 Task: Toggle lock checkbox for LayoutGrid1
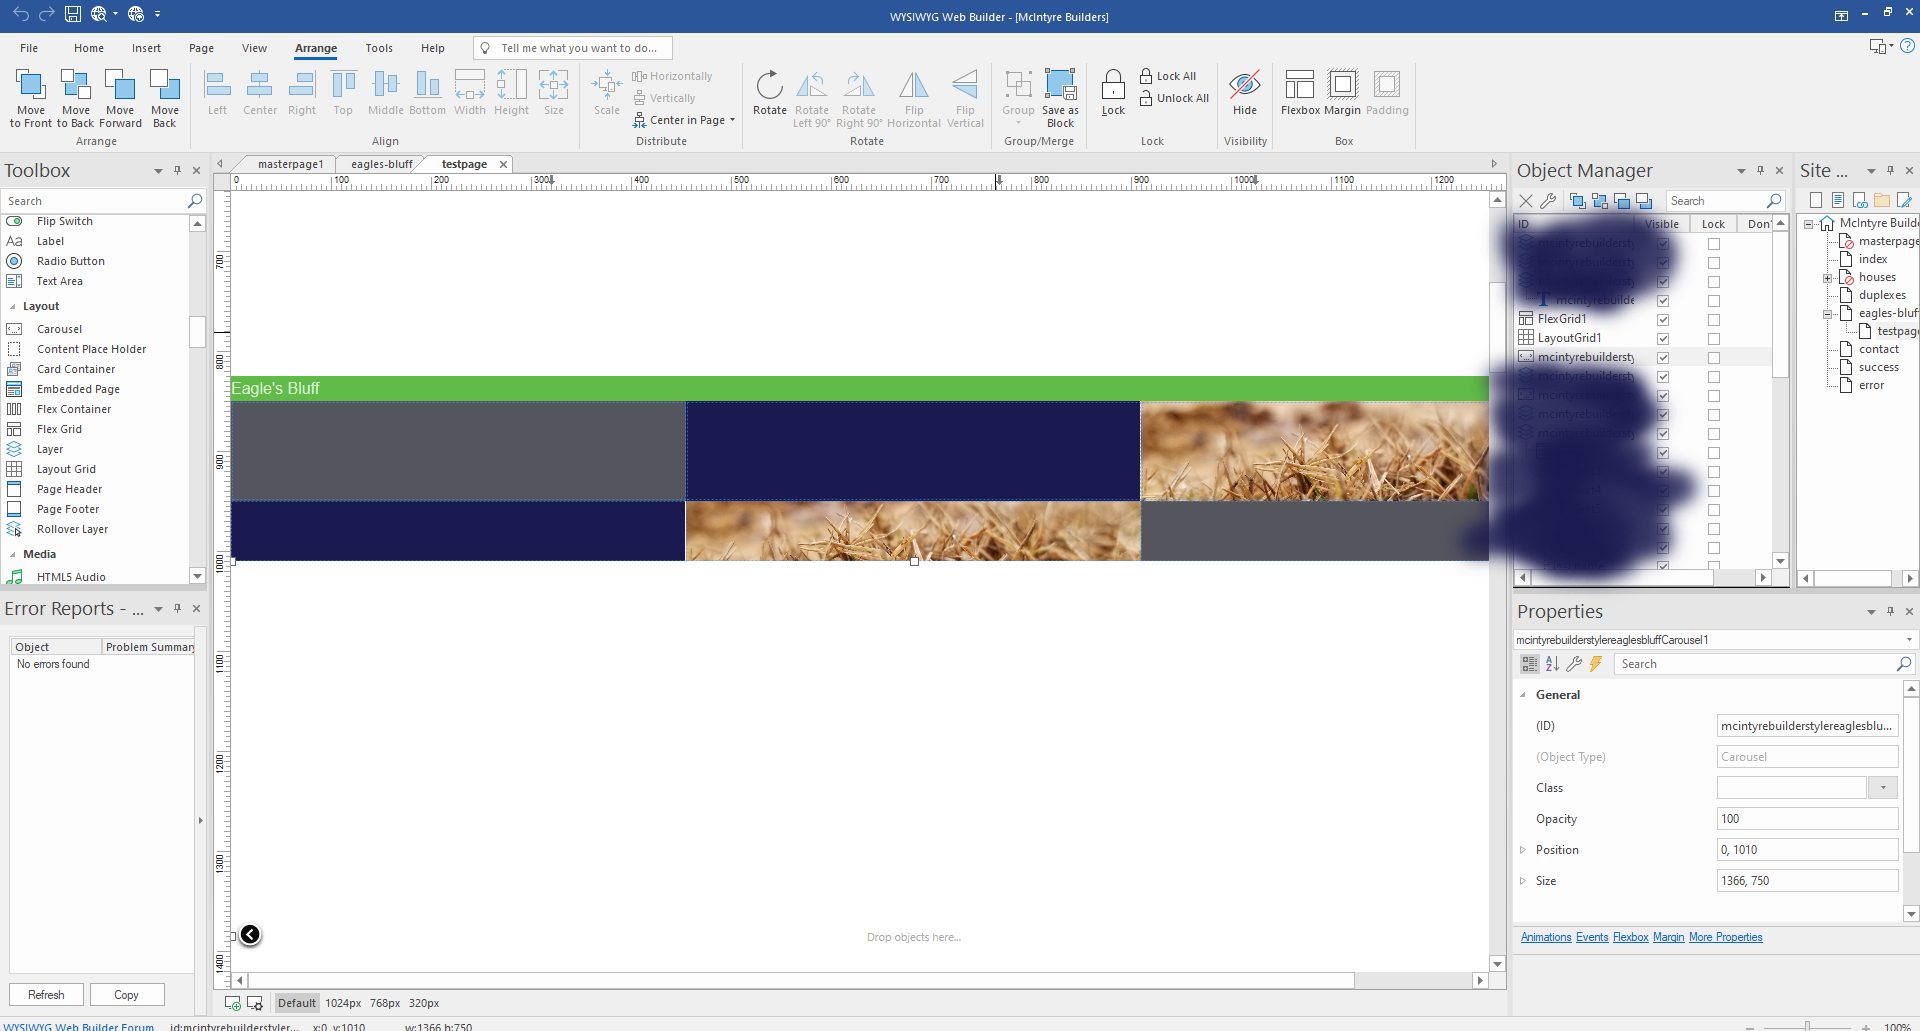pos(1714,339)
